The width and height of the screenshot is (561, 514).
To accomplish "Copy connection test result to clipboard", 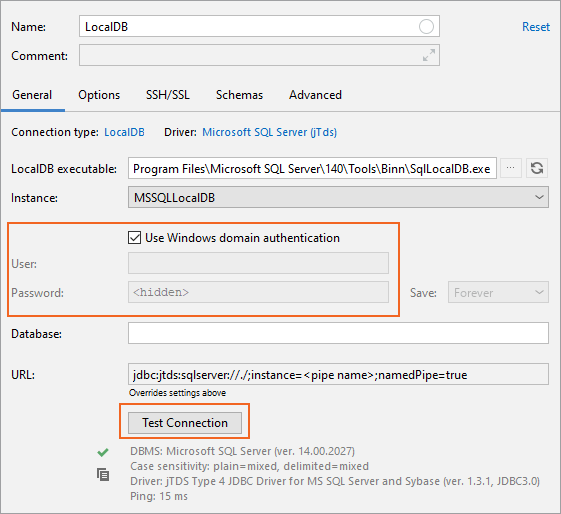I will pos(103,475).
